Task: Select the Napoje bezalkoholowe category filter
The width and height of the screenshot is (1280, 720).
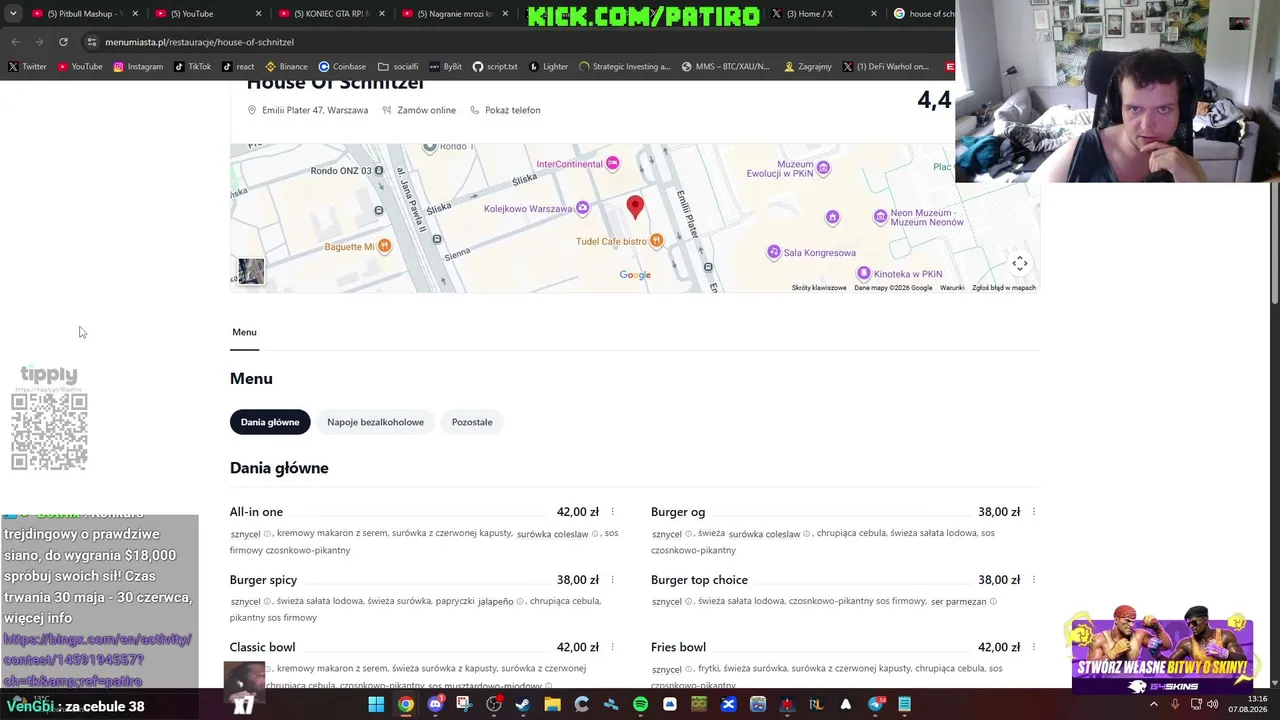Action: tap(375, 422)
